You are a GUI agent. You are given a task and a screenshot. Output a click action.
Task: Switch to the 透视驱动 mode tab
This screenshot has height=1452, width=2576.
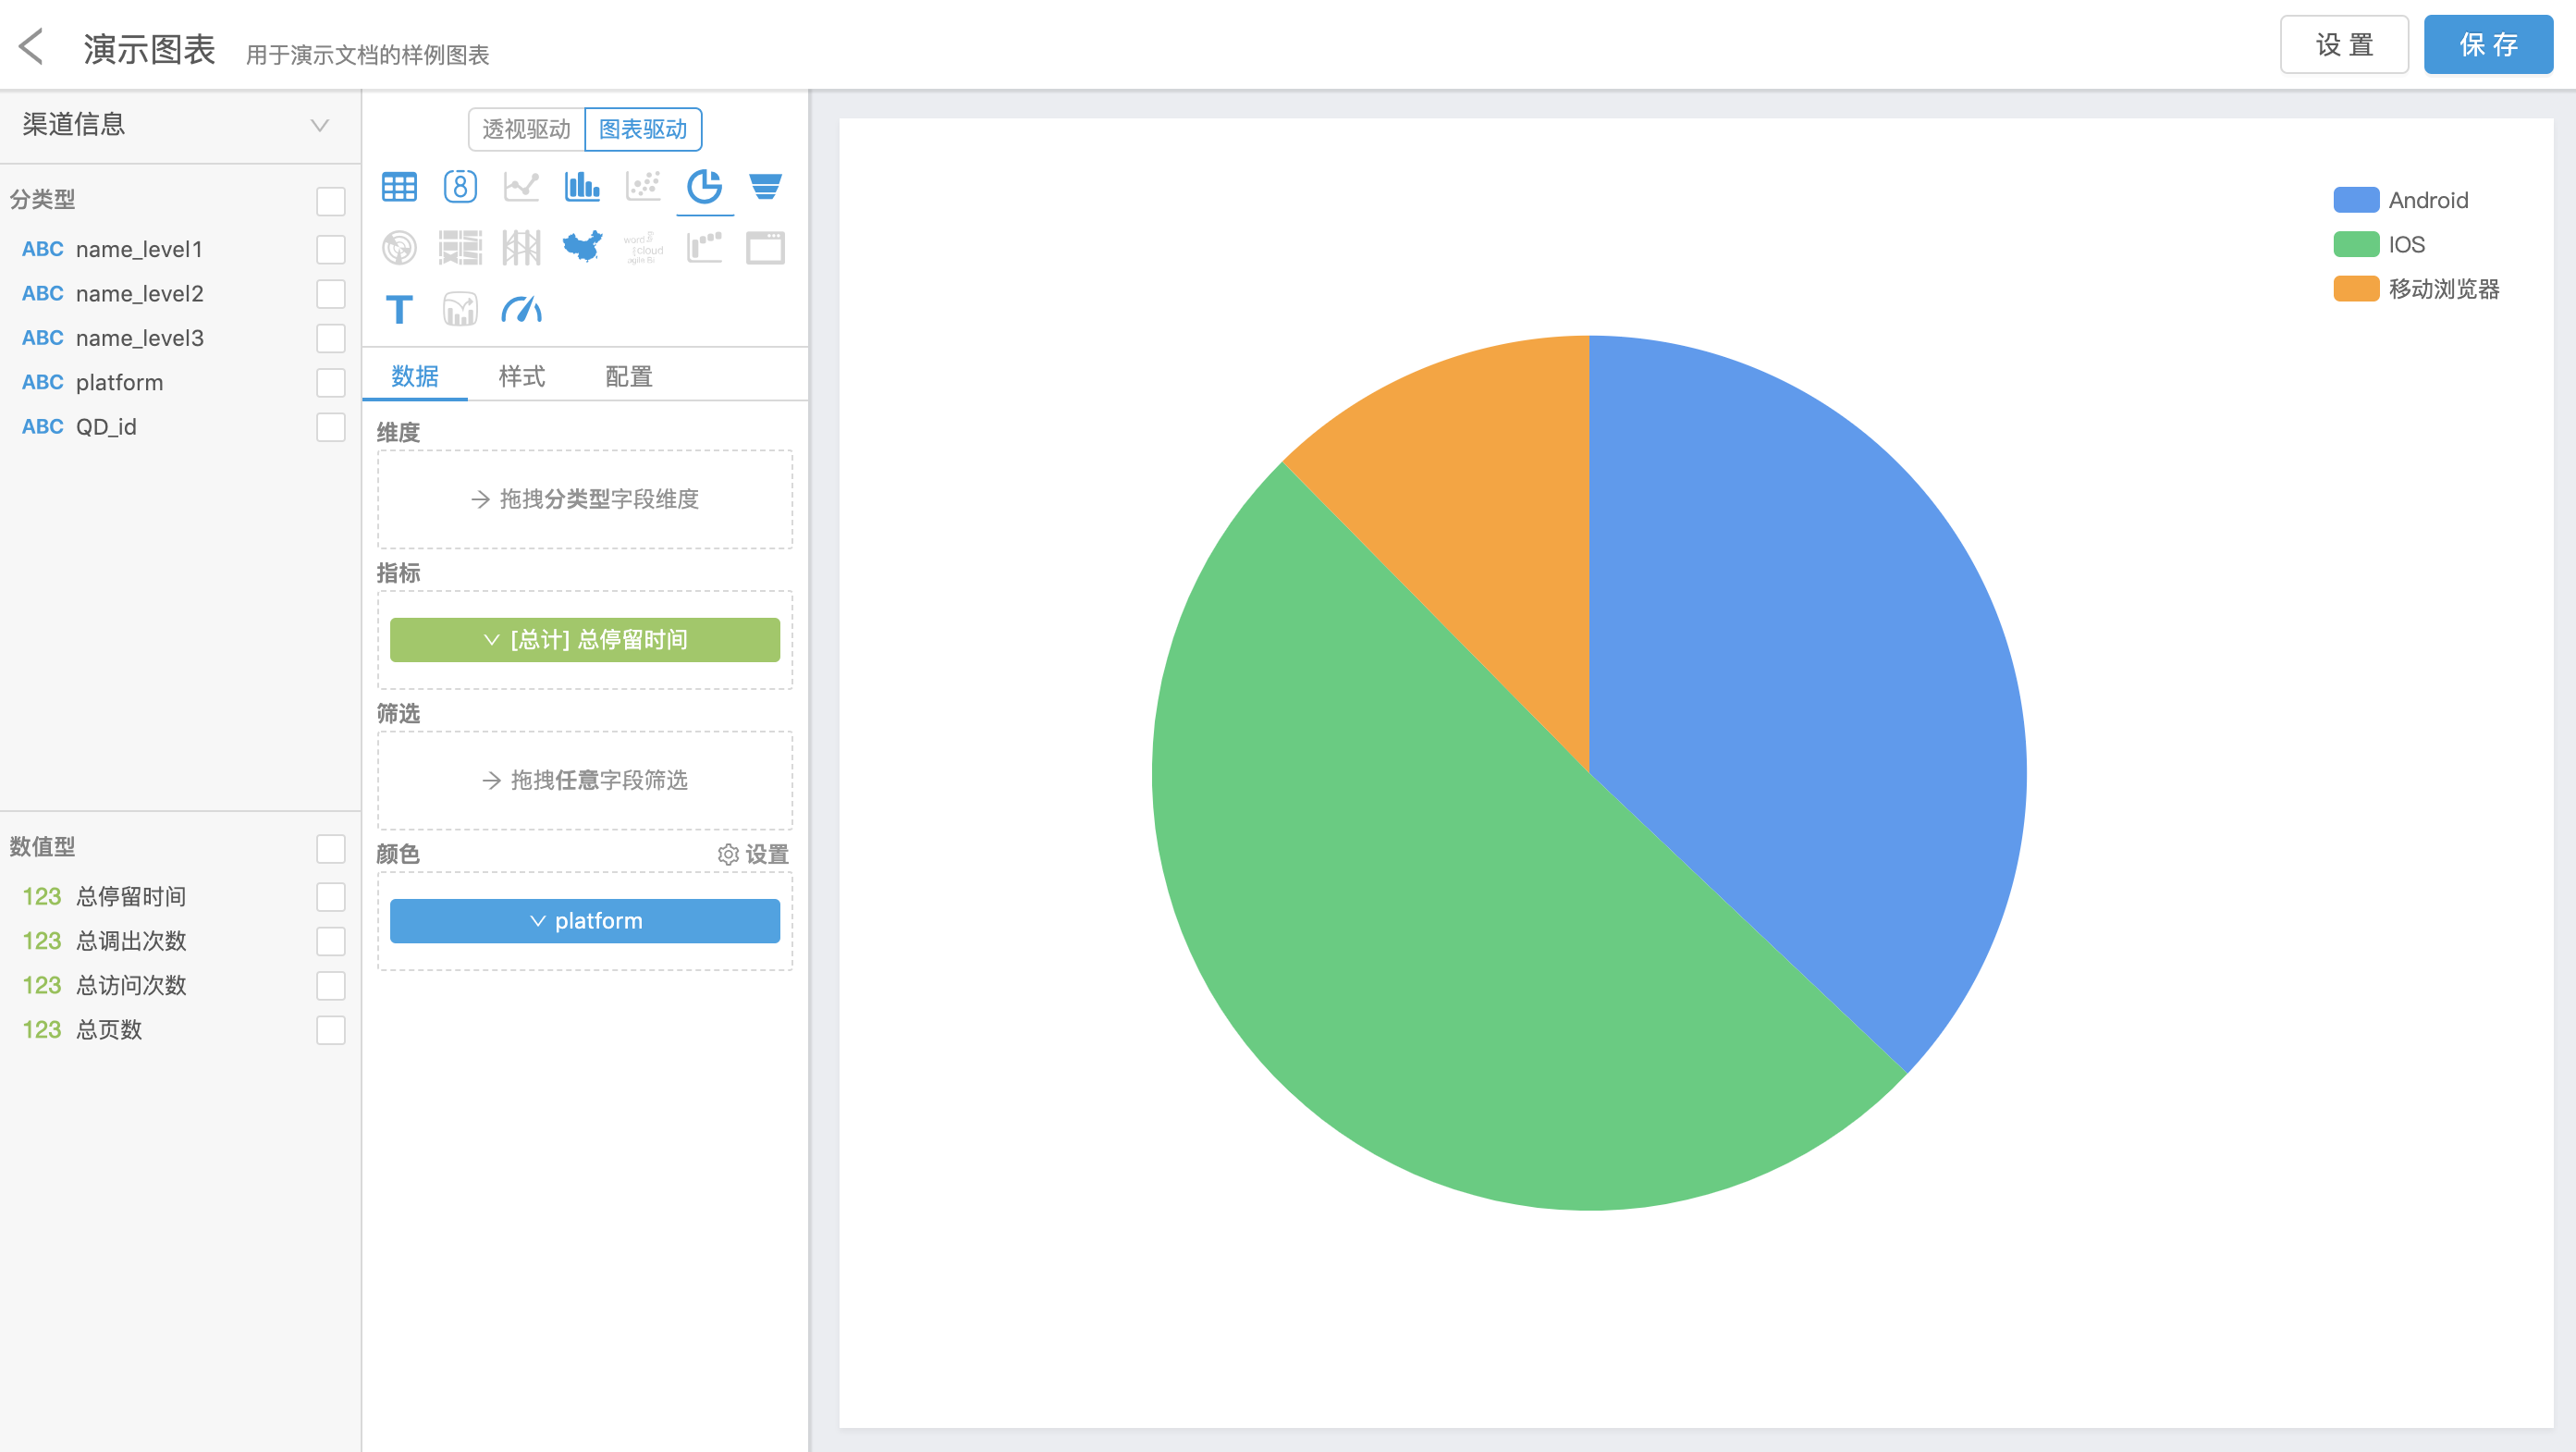526,129
